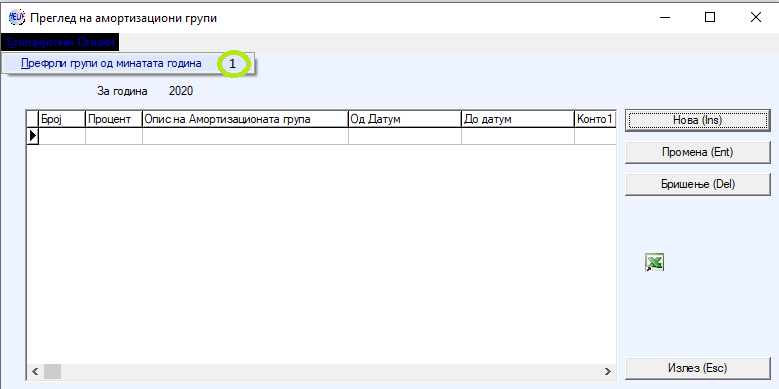Select the До датум column header
This screenshot has height=389, width=779.
pos(518,120)
